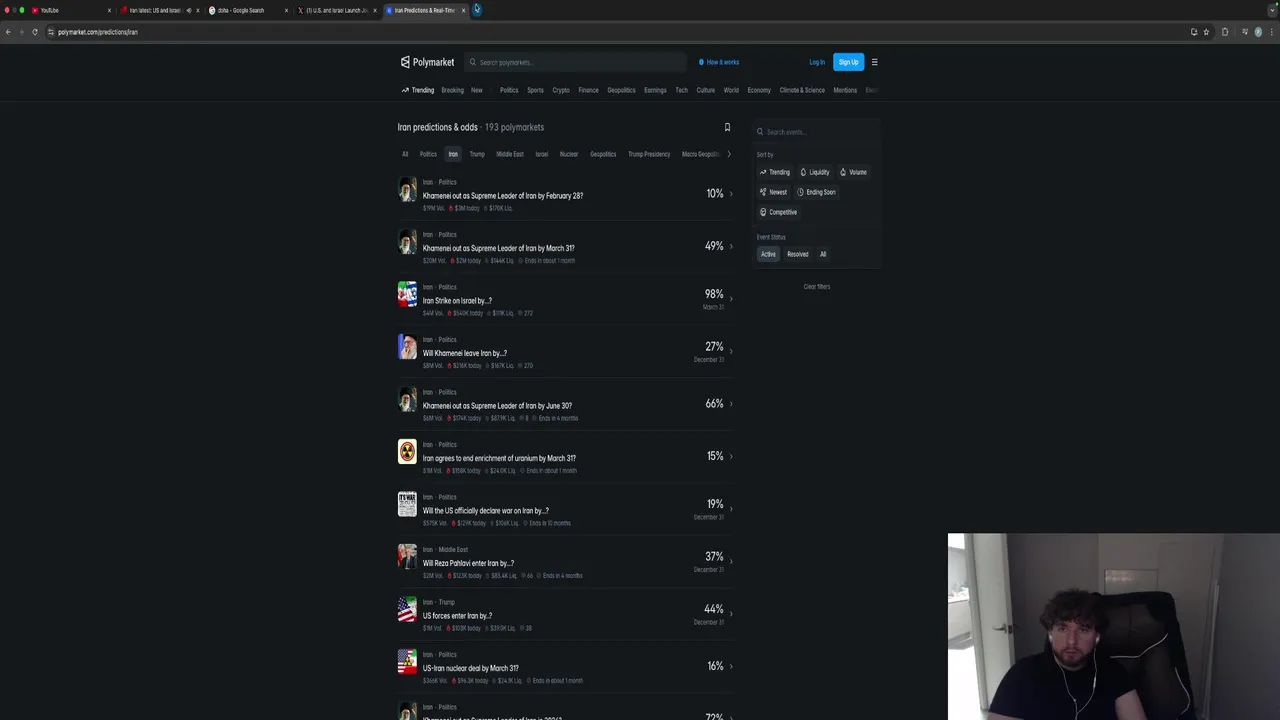The height and width of the screenshot is (720, 1280).
Task: Select the Nuclear tag filter
Action: point(569,154)
